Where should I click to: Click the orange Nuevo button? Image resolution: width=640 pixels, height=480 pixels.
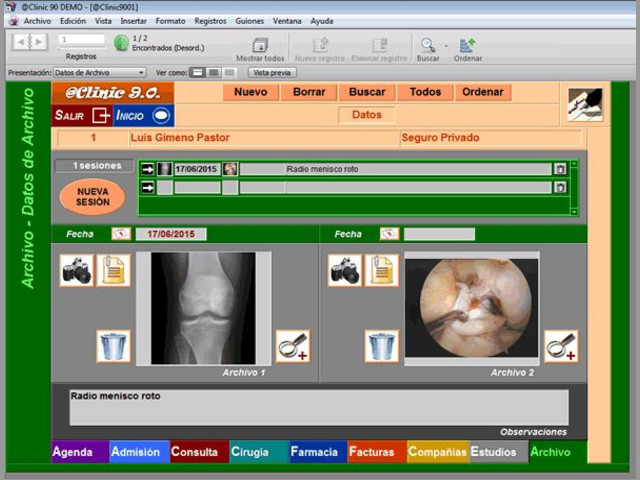(x=251, y=92)
